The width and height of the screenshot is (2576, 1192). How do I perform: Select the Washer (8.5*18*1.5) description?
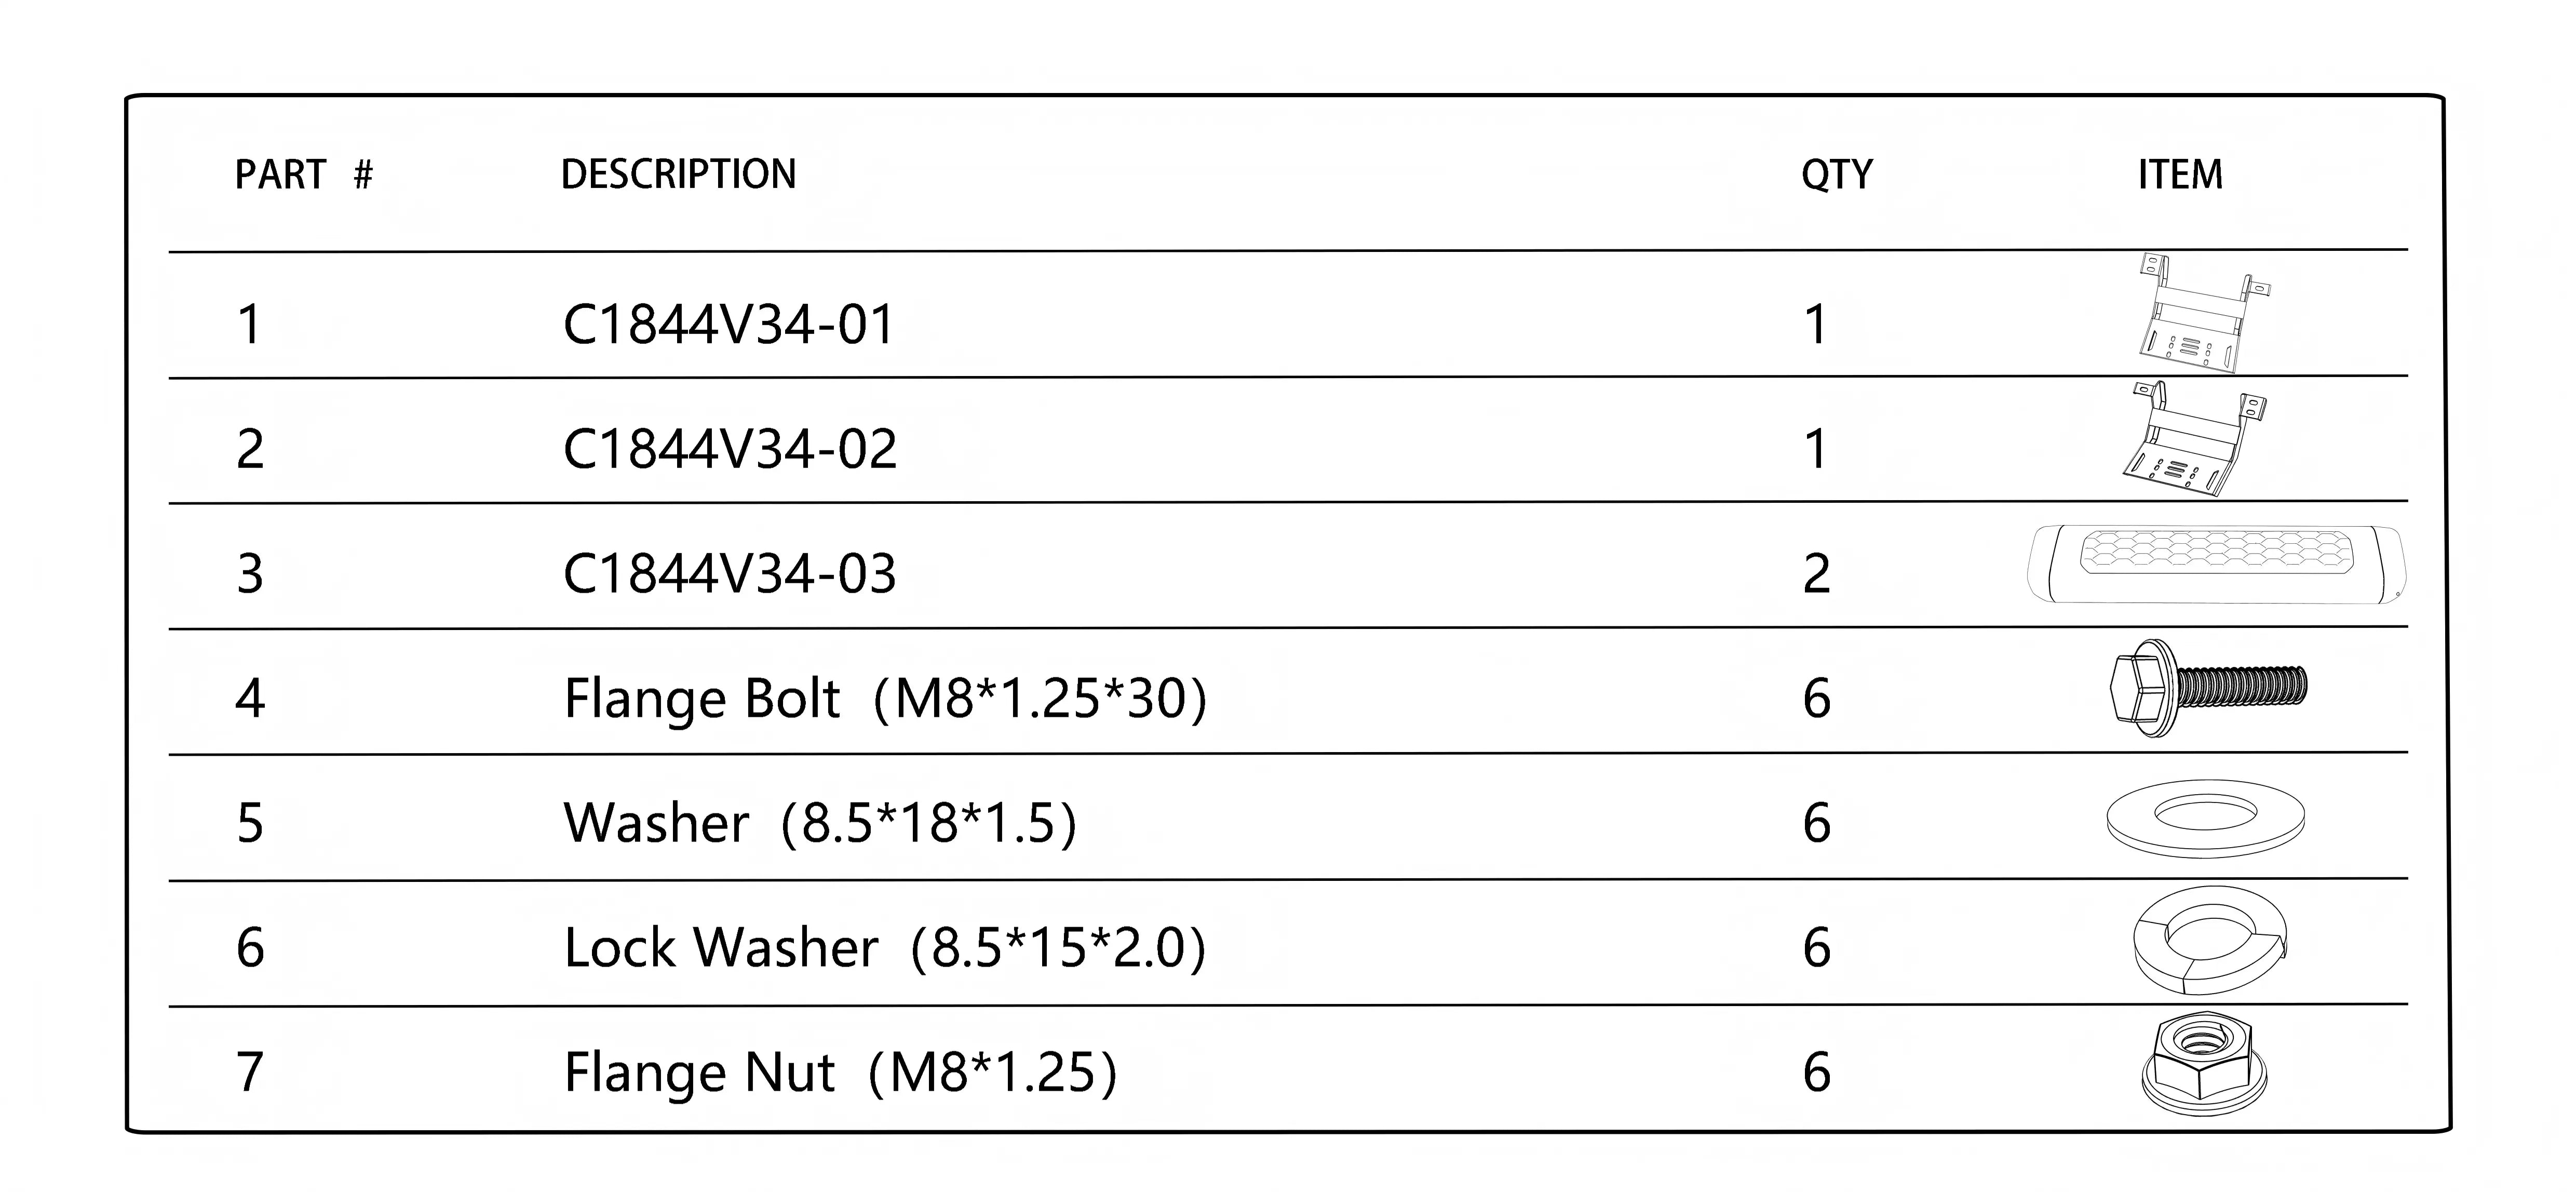820,823
